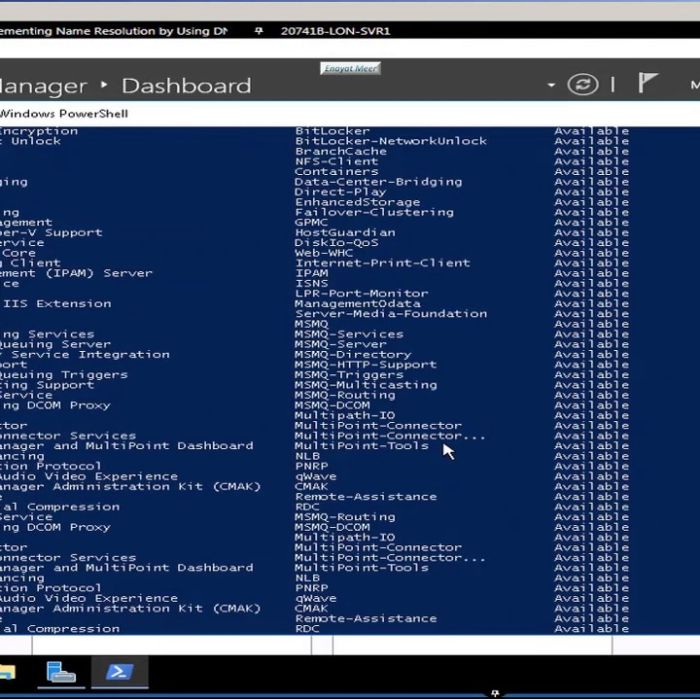Click the Enayat Meer label
Viewport: 700px width, 700px height.
click(x=350, y=68)
